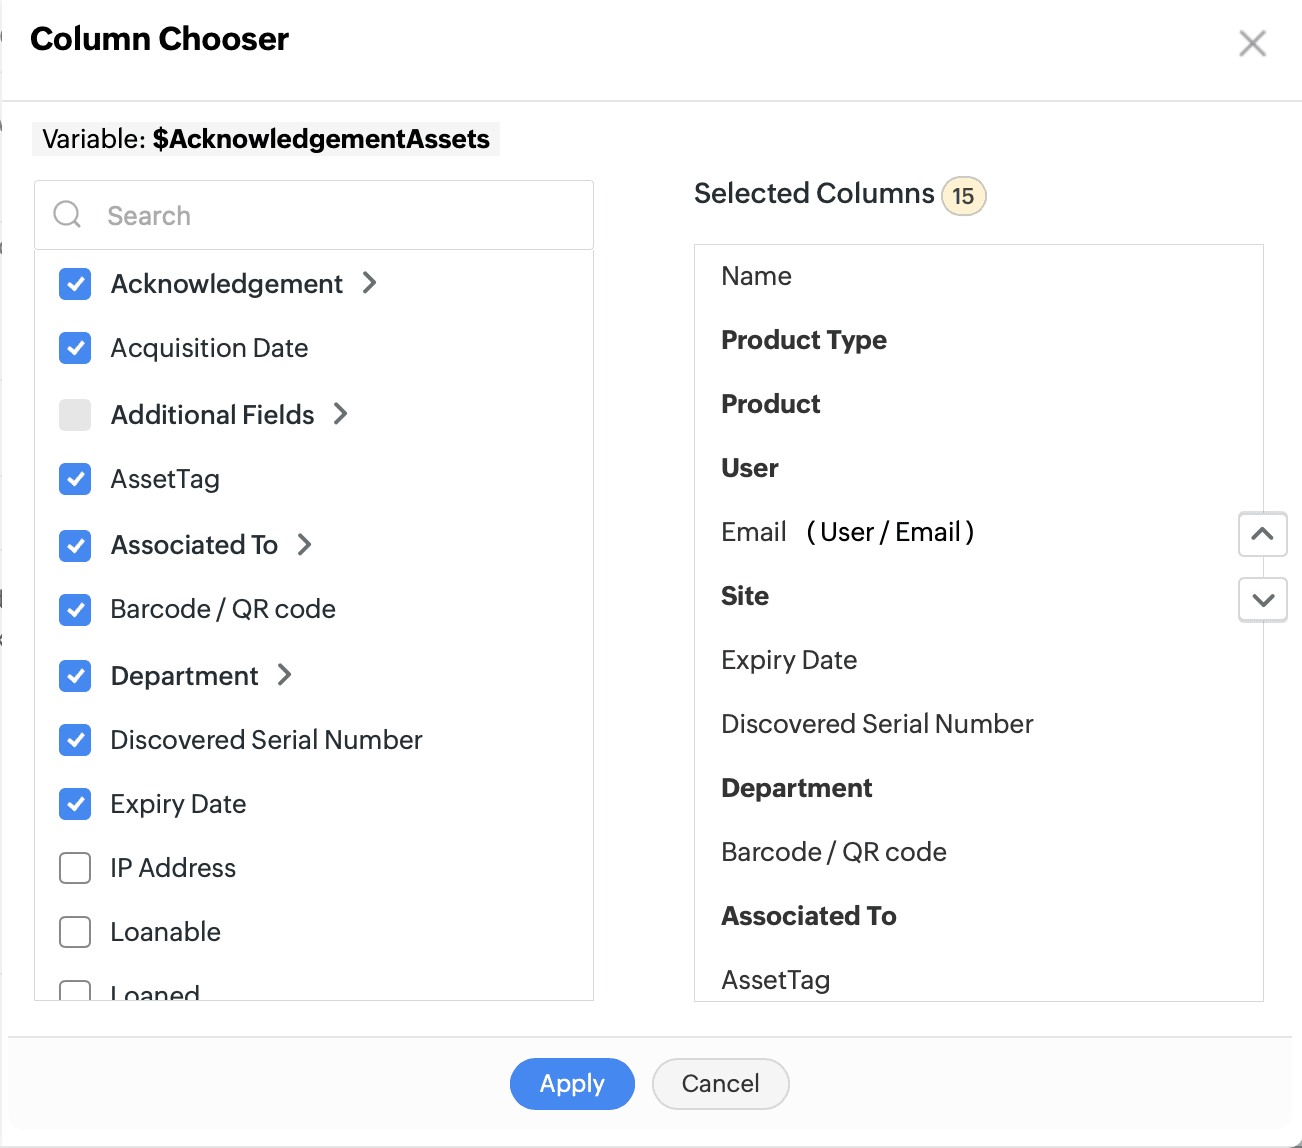
Task: Expand the Associated To chevron
Action: click(305, 544)
